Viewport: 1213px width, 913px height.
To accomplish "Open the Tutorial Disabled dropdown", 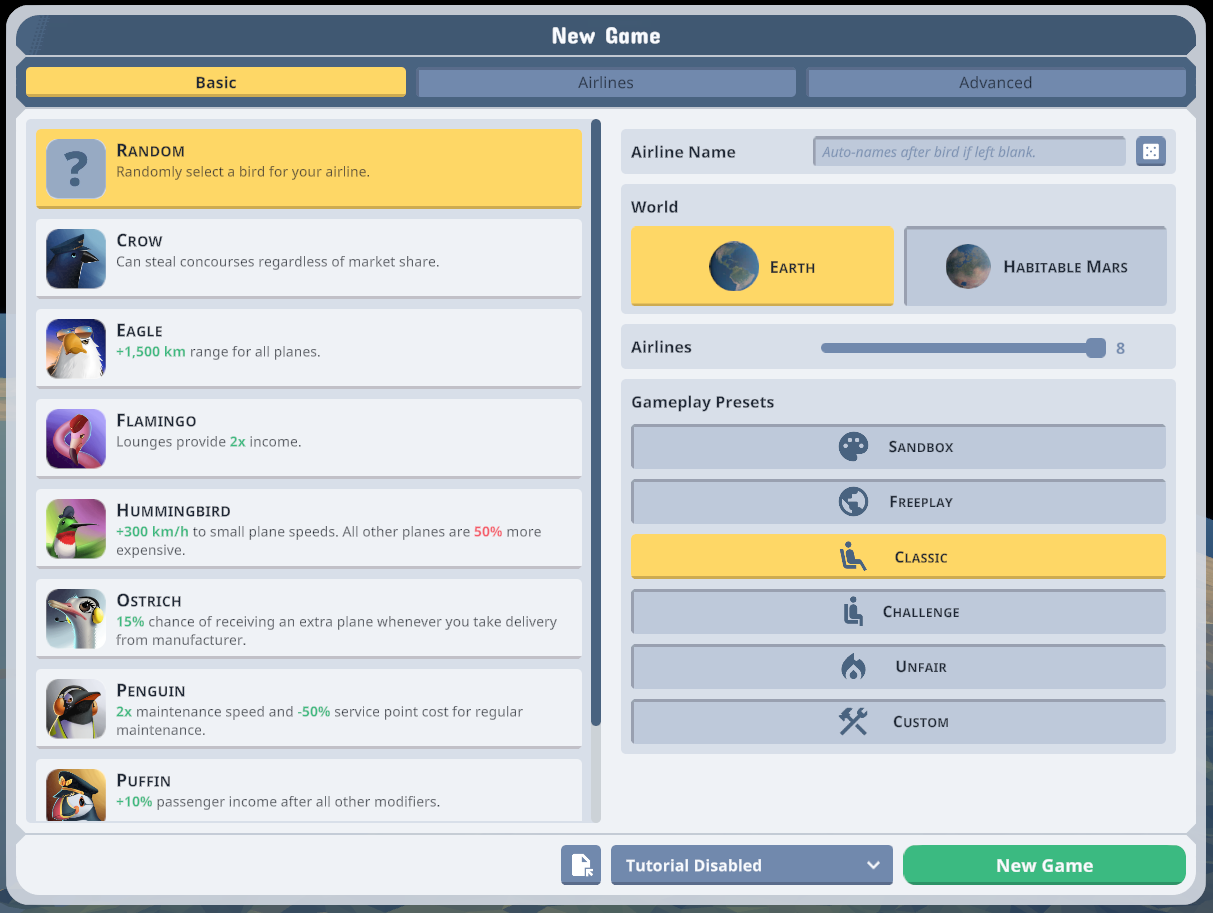I will pos(752,865).
